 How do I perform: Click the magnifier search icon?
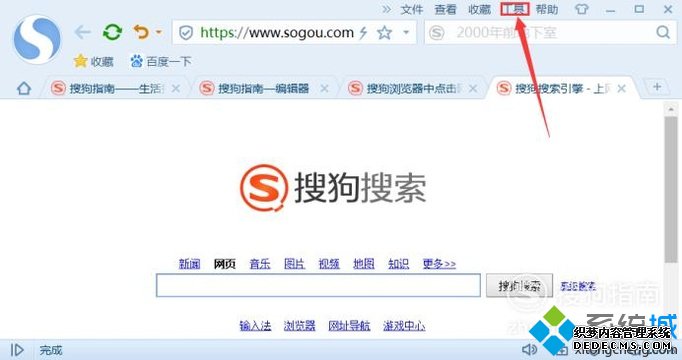[x=663, y=32]
